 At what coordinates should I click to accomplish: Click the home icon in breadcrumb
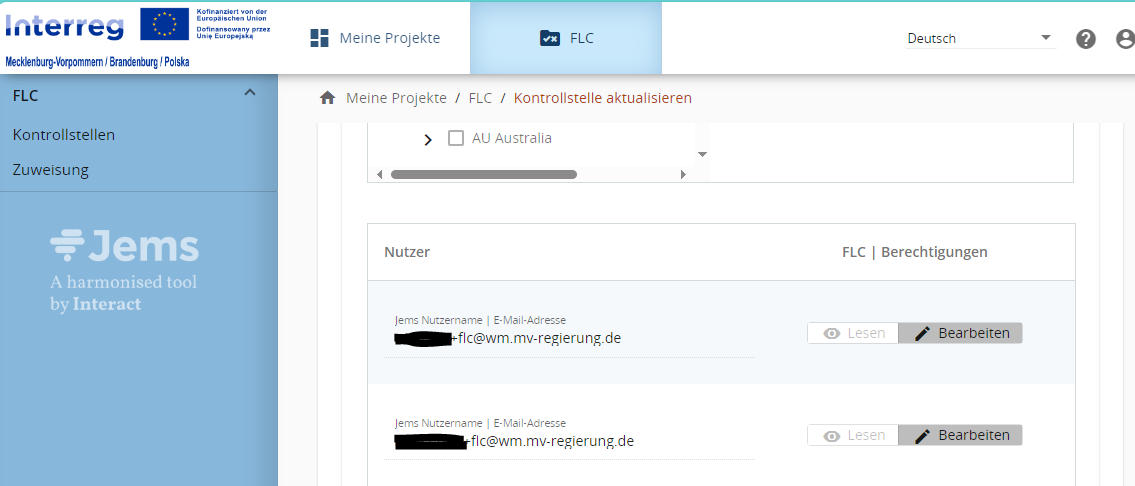pos(327,98)
